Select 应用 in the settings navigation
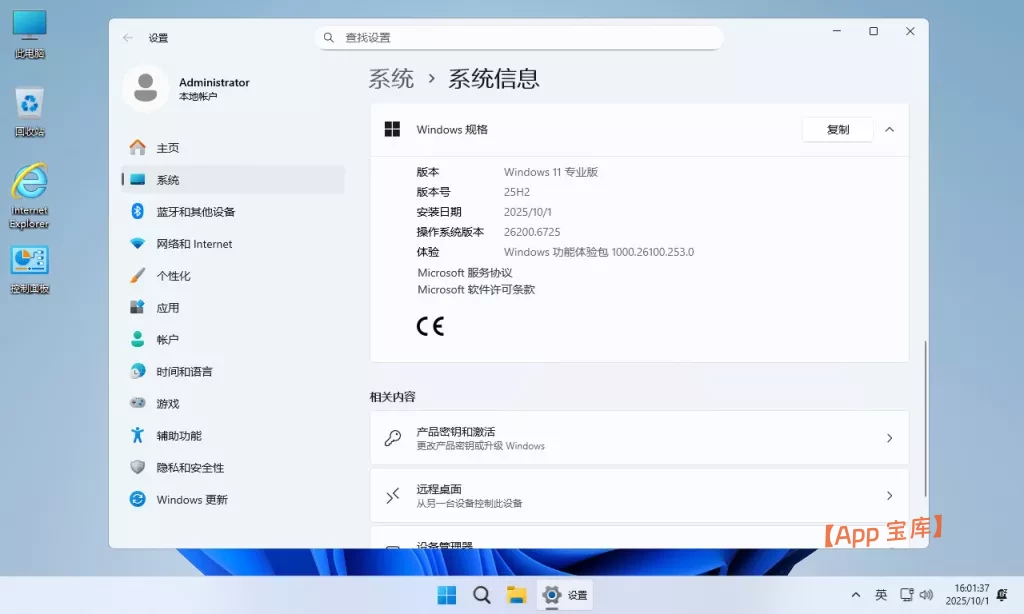The height and width of the screenshot is (614, 1024). (x=136, y=307)
